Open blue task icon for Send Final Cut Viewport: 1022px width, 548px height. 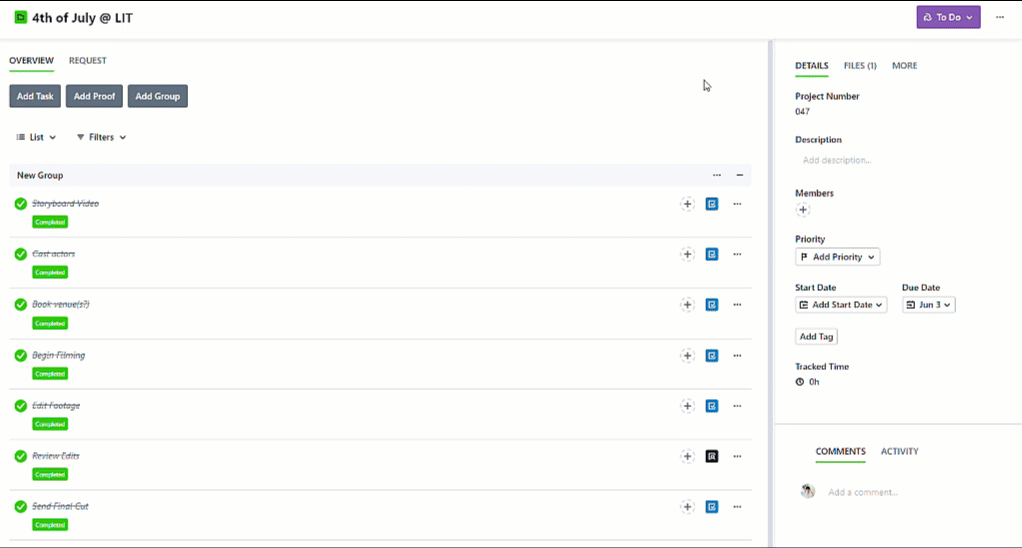[x=712, y=506]
